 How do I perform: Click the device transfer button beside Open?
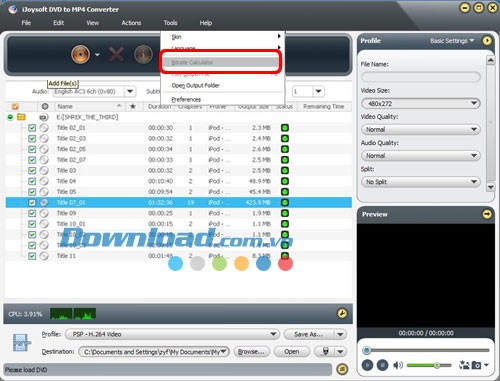[326, 351]
